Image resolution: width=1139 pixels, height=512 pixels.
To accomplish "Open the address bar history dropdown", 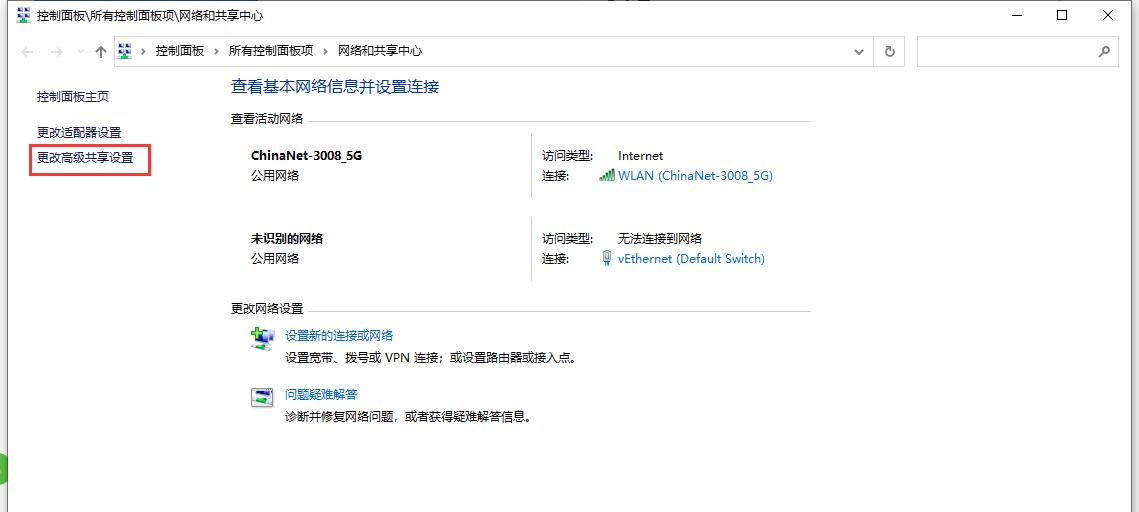I will 859,52.
